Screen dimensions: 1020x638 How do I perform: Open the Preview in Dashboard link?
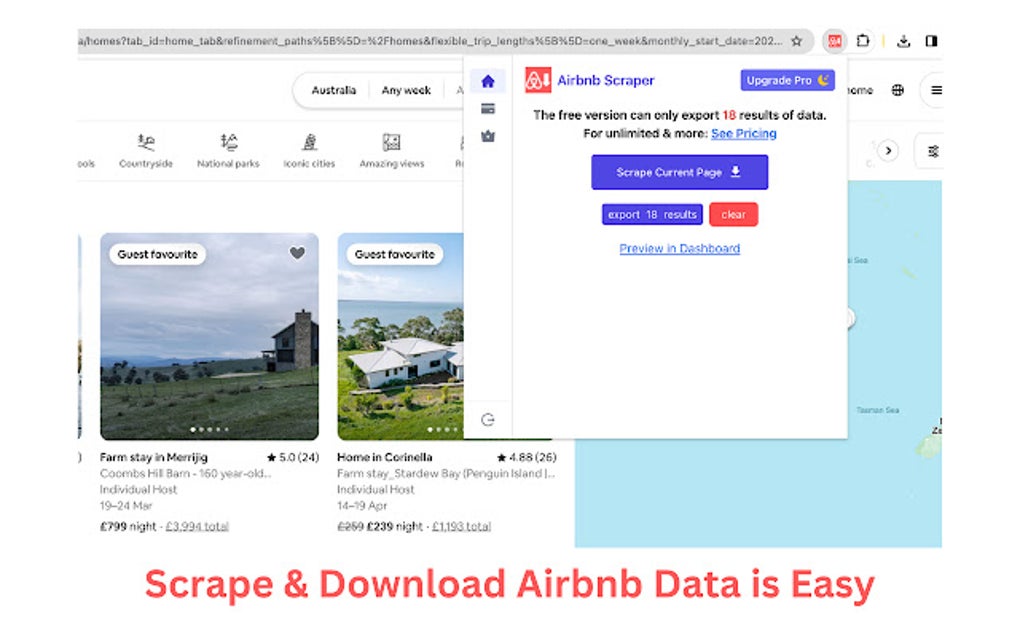coord(679,248)
